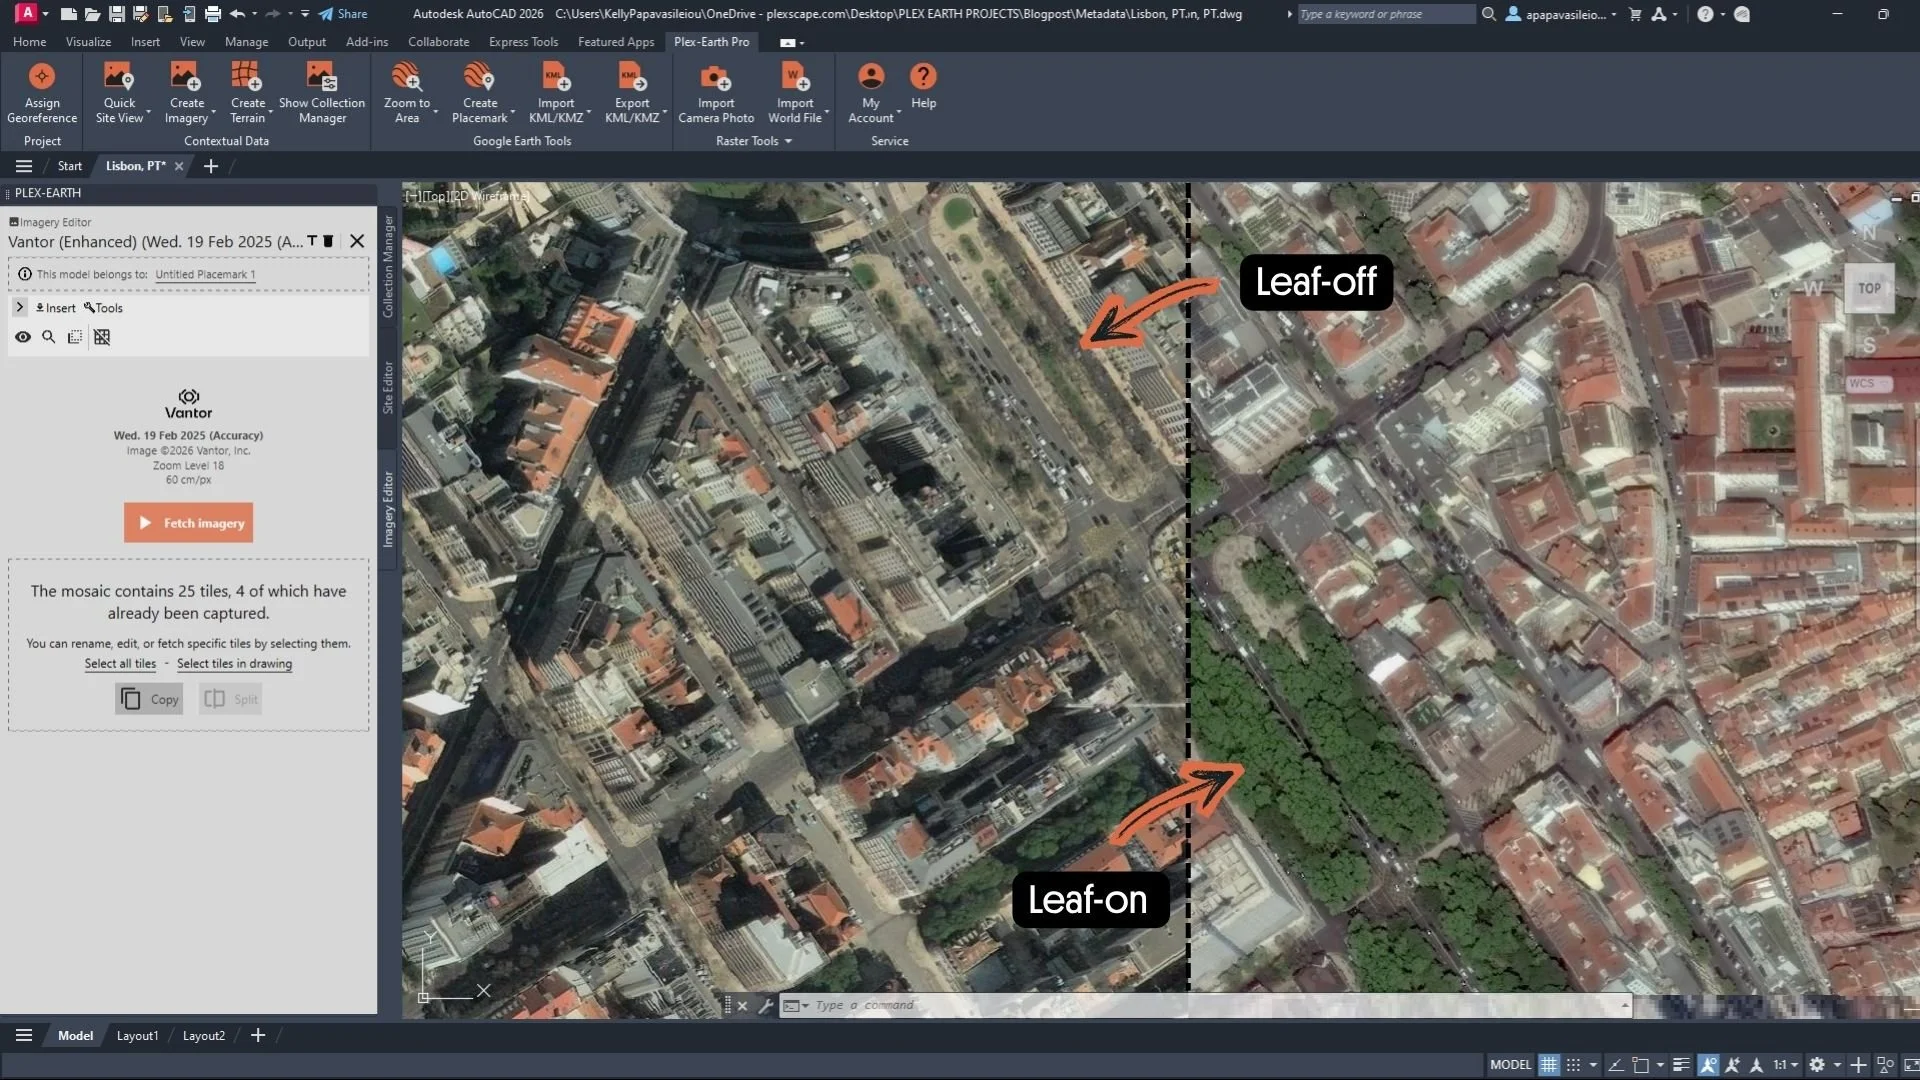Open the Featured Apps ribbon tab

(x=616, y=42)
